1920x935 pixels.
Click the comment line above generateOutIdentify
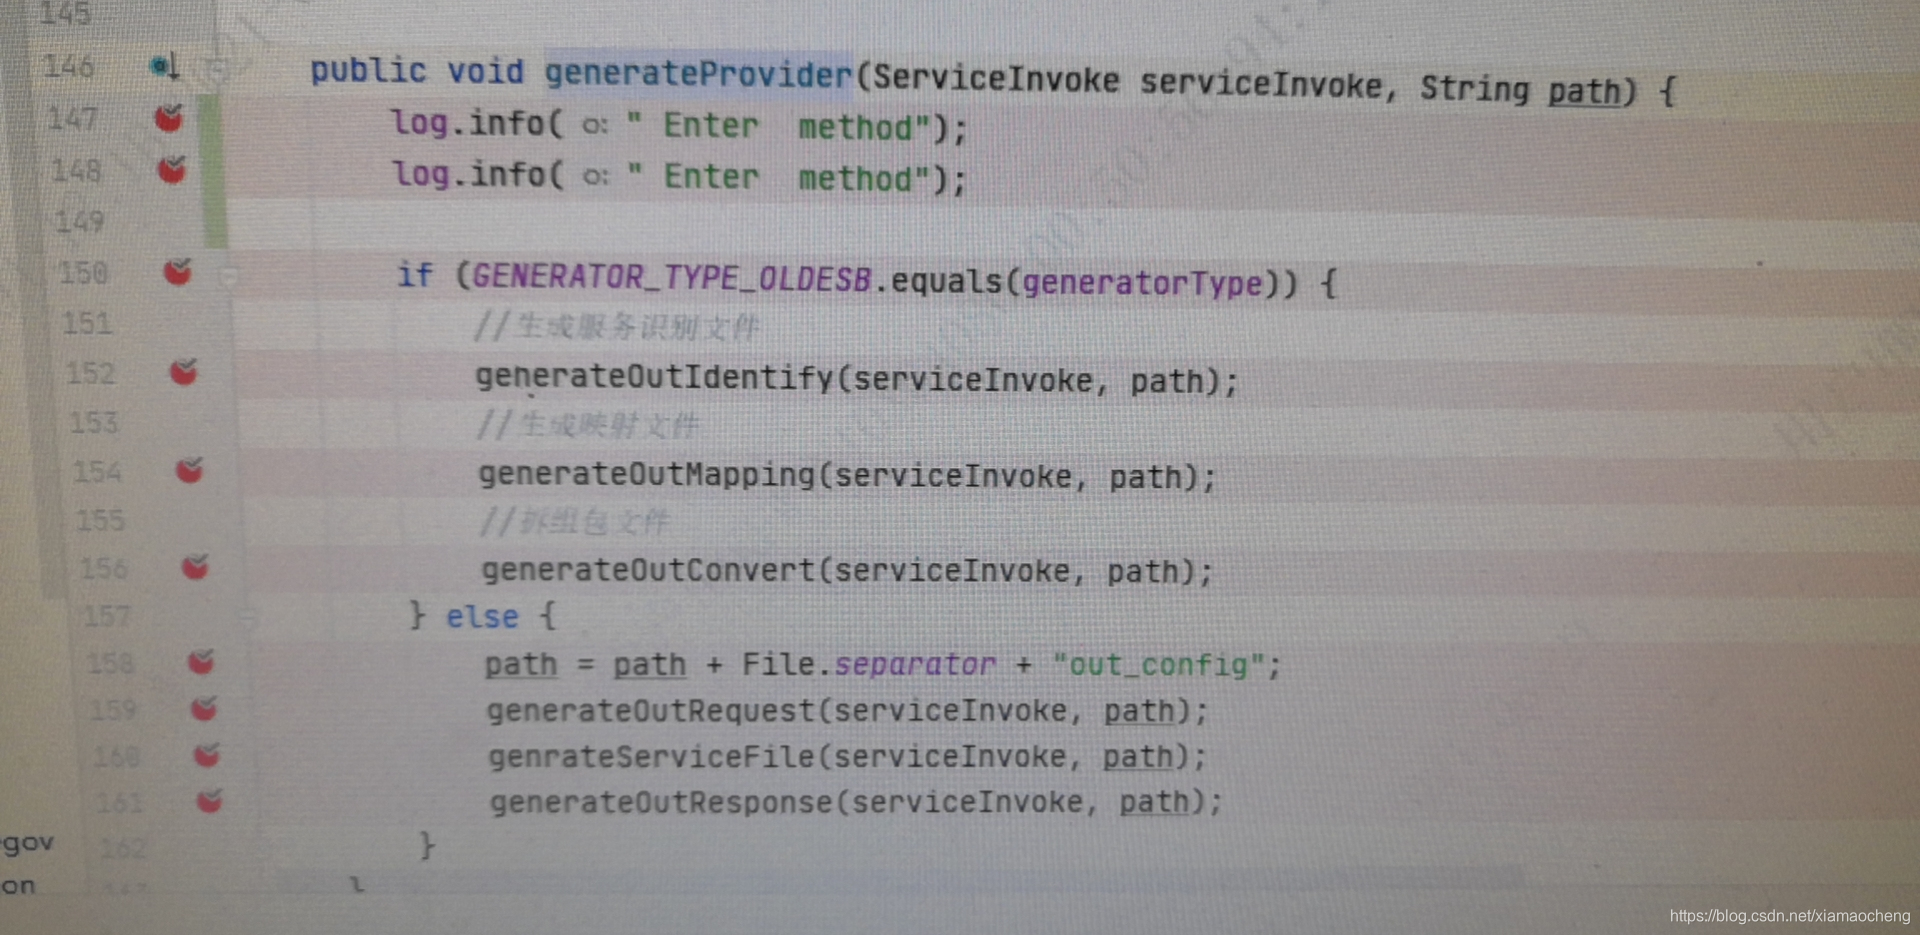(x=616, y=327)
